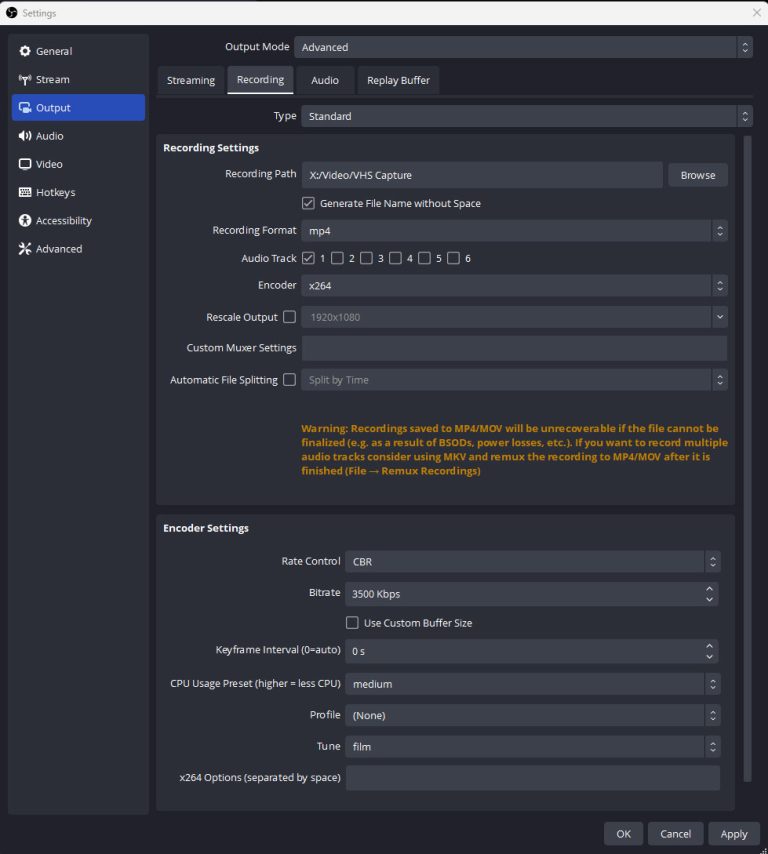The width and height of the screenshot is (768, 854).
Task: Switch to the Streaming tab
Action: [191, 80]
